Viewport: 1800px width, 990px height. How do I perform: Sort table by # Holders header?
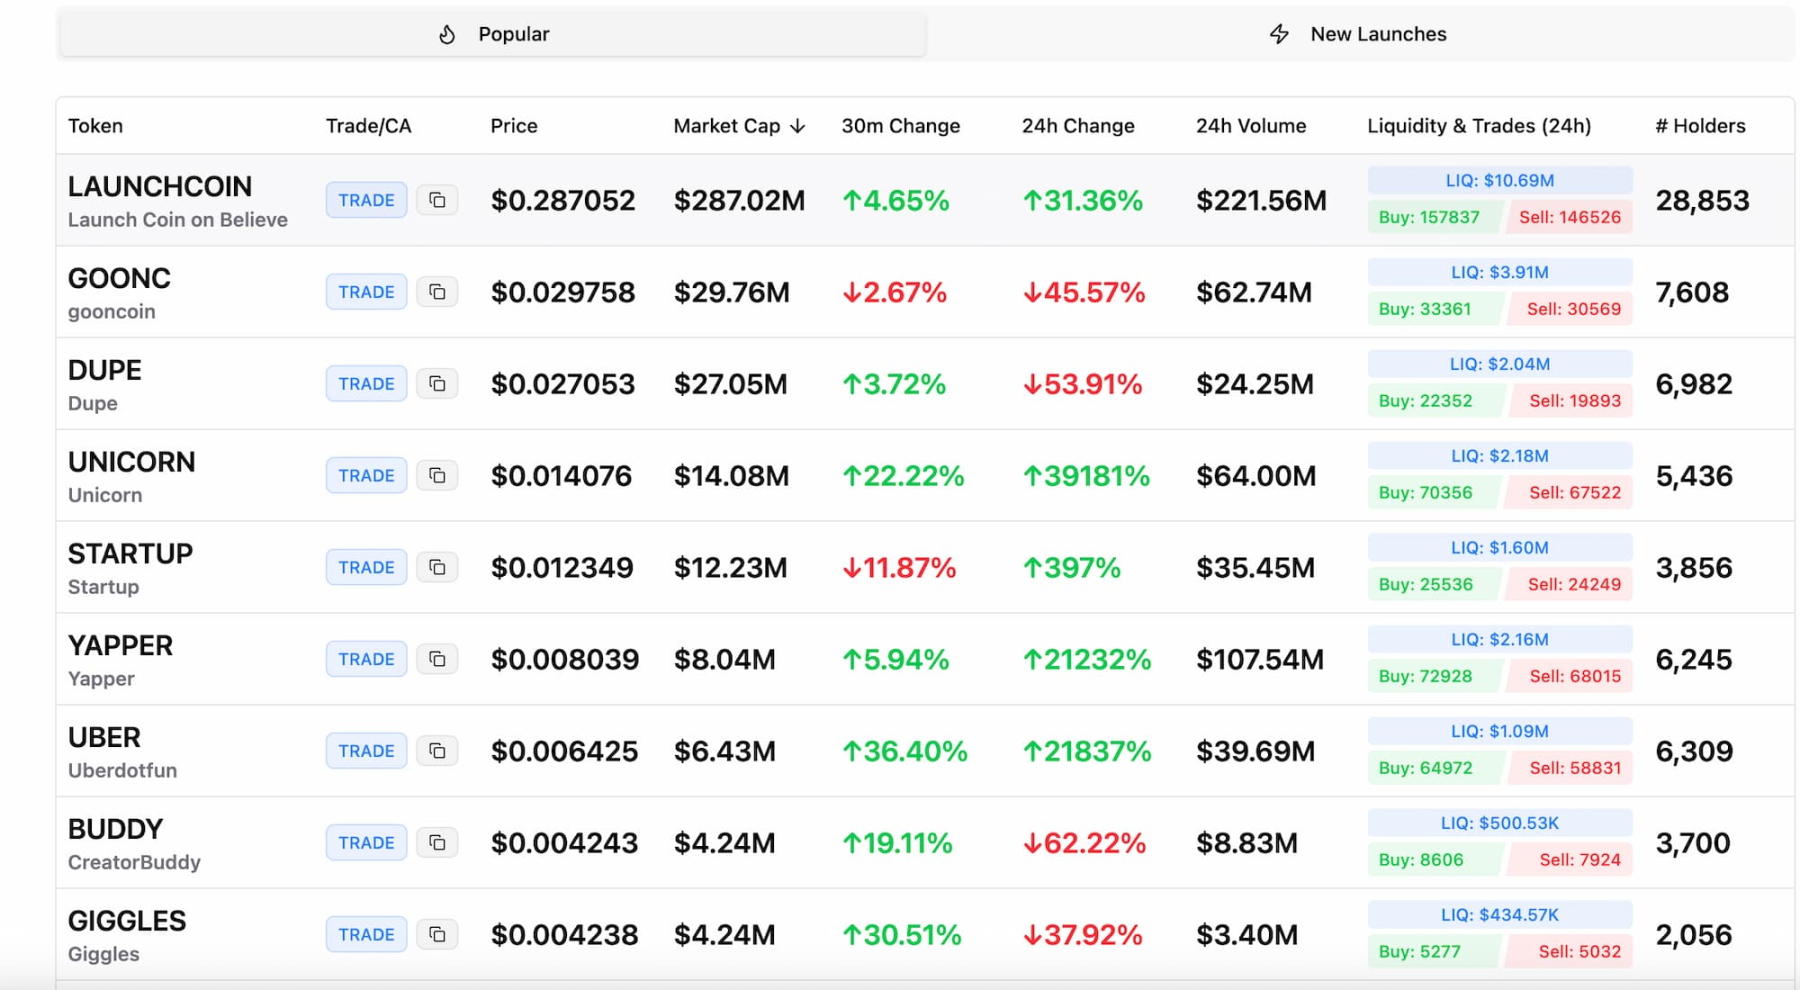[x=1699, y=126]
